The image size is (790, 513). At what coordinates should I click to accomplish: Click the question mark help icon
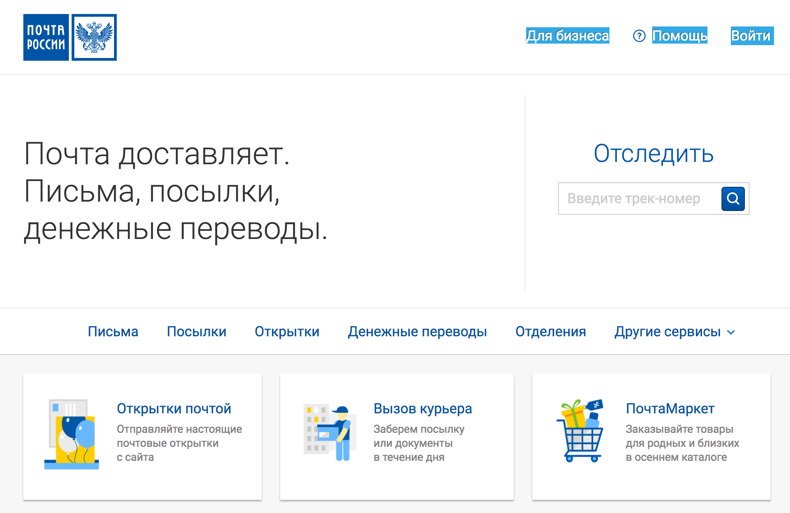[639, 36]
